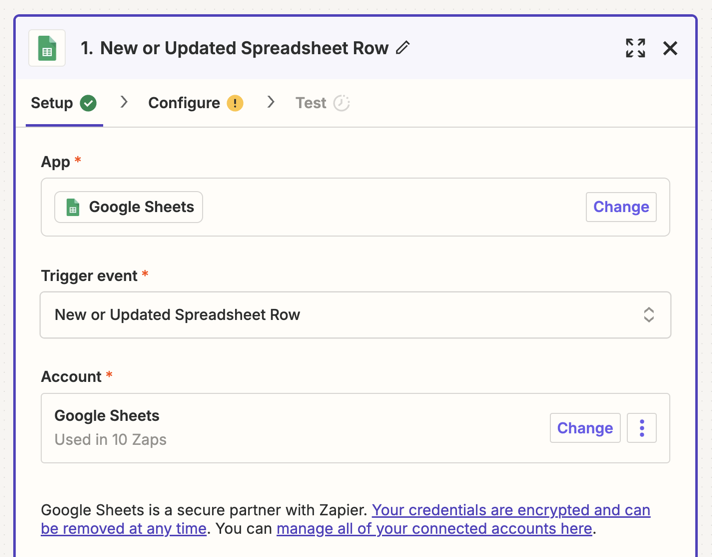
Task: Go to the Test tab
Action: coord(310,103)
